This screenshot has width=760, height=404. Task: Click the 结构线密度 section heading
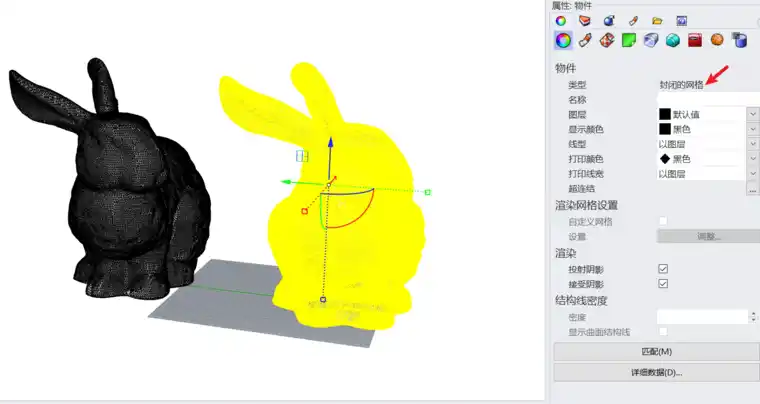[581, 301]
